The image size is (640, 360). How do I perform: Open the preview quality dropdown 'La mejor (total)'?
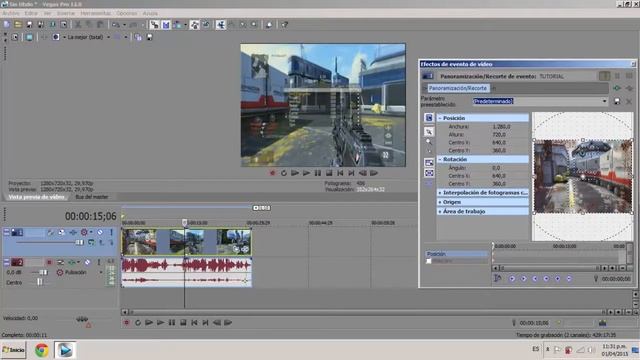[109, 37]
